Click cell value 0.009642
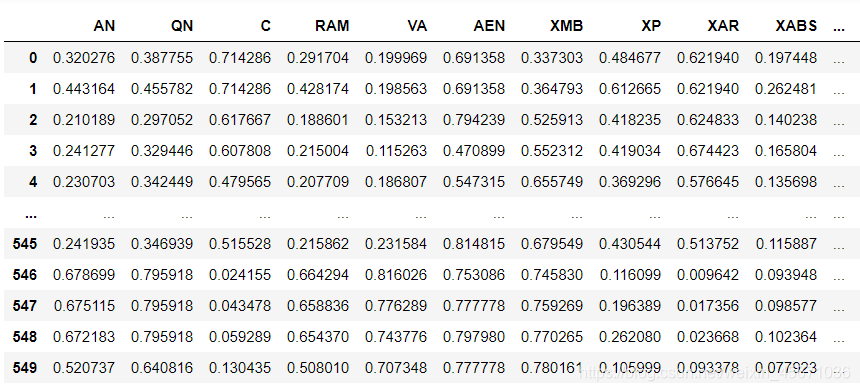 [708, 274]
